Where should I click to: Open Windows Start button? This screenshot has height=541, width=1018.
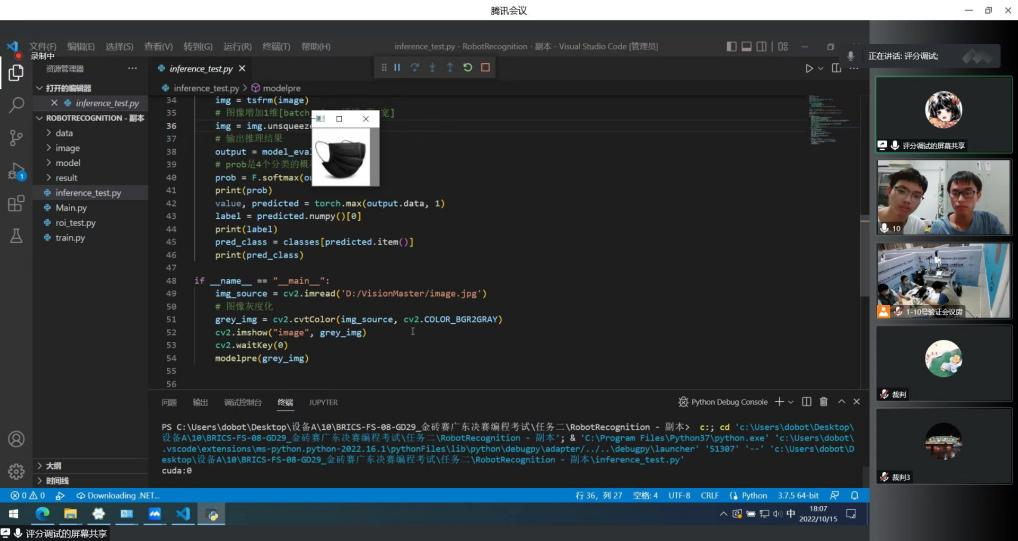coord(14,514)
